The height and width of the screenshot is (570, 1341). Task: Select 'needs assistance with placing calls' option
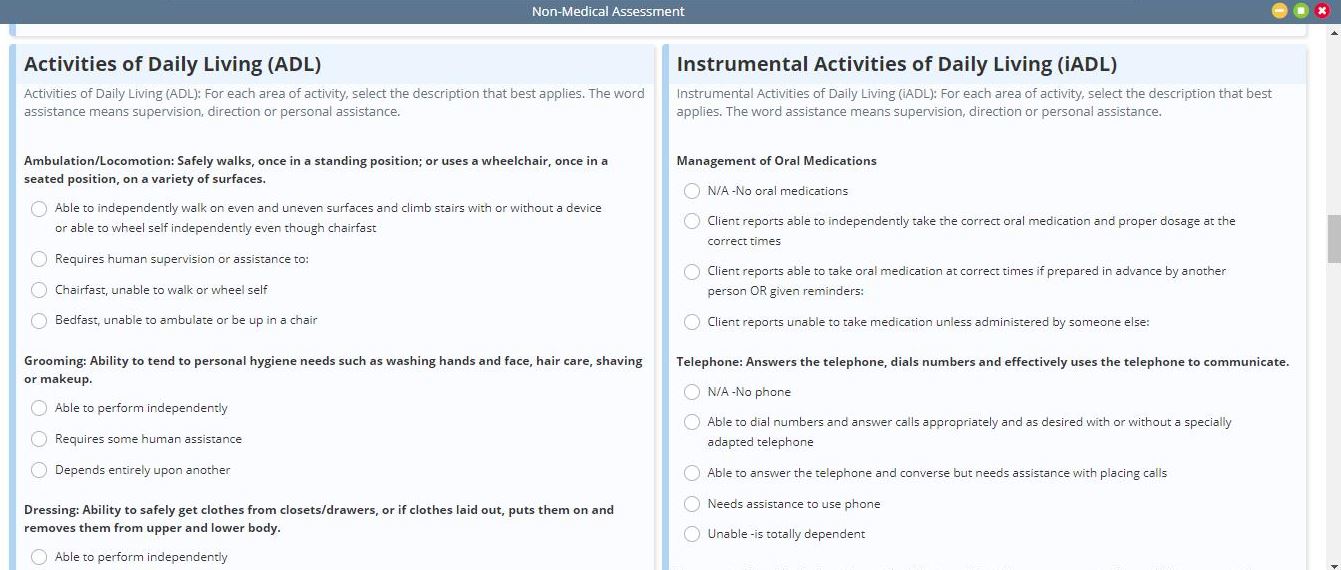point(691,473)
